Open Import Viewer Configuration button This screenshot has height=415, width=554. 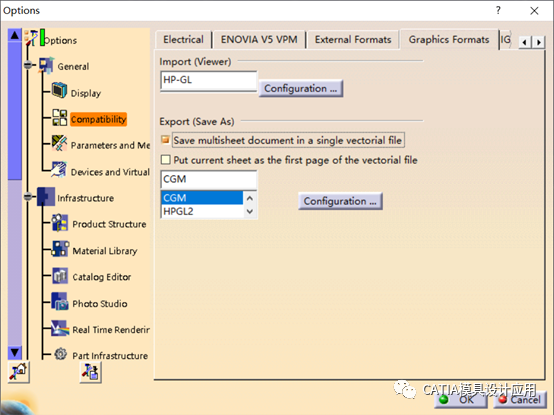point(301,88)
